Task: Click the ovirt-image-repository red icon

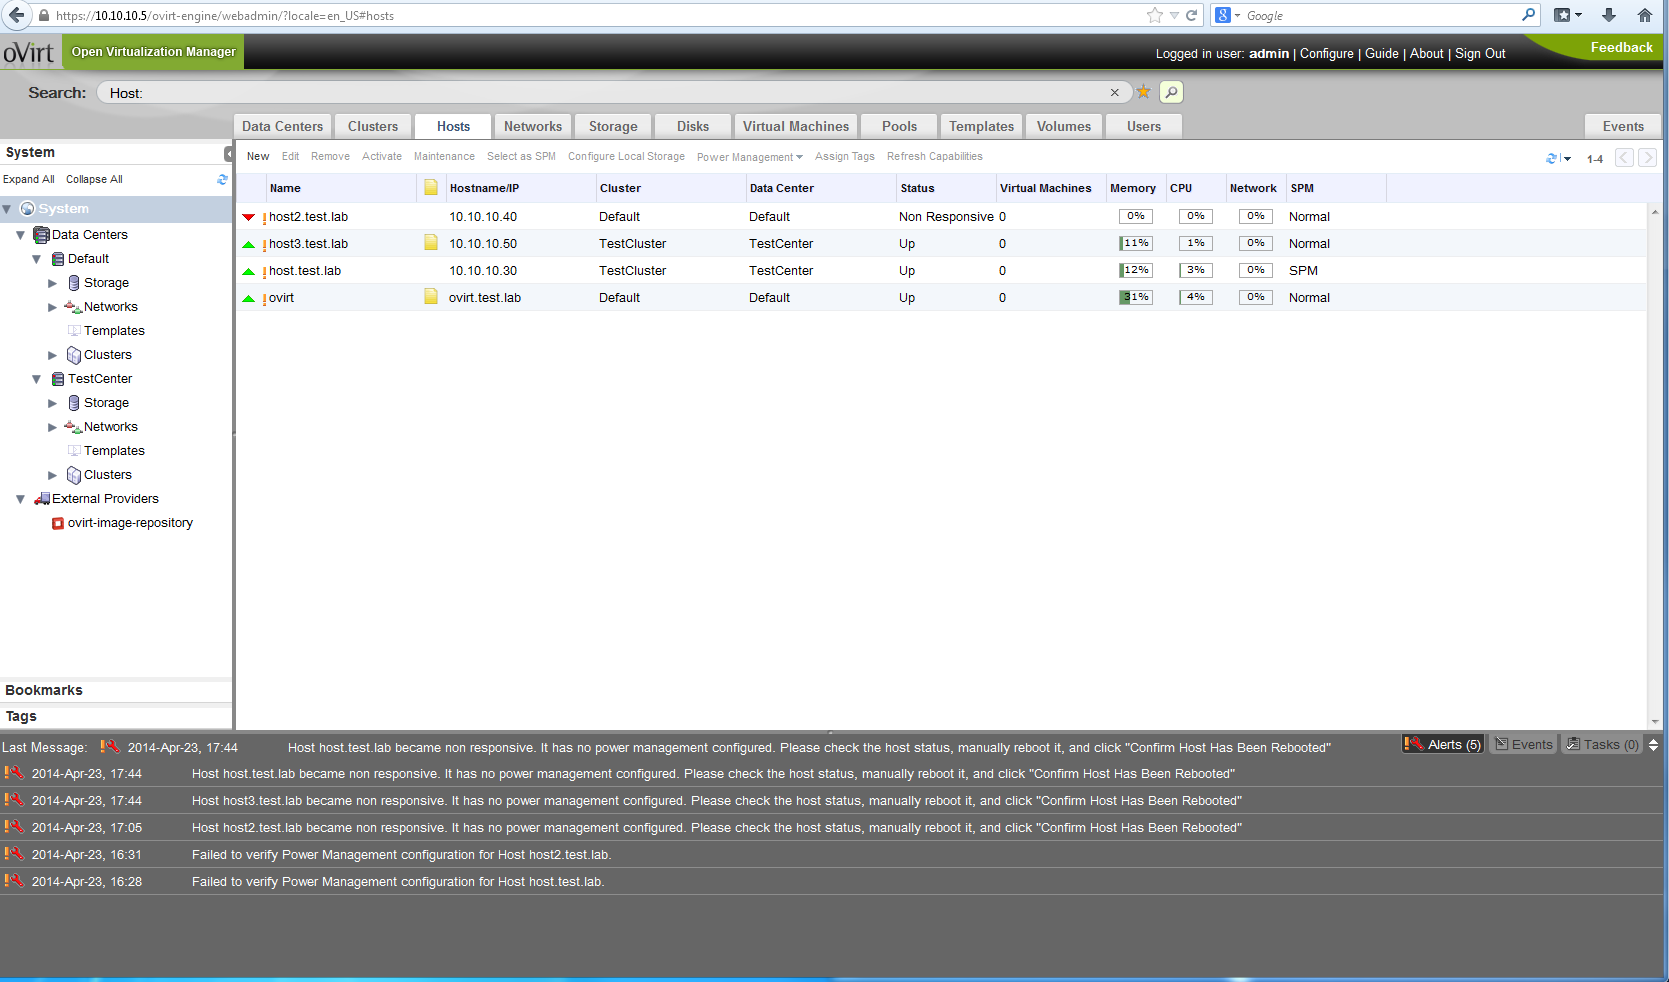Action: [58, 523]
